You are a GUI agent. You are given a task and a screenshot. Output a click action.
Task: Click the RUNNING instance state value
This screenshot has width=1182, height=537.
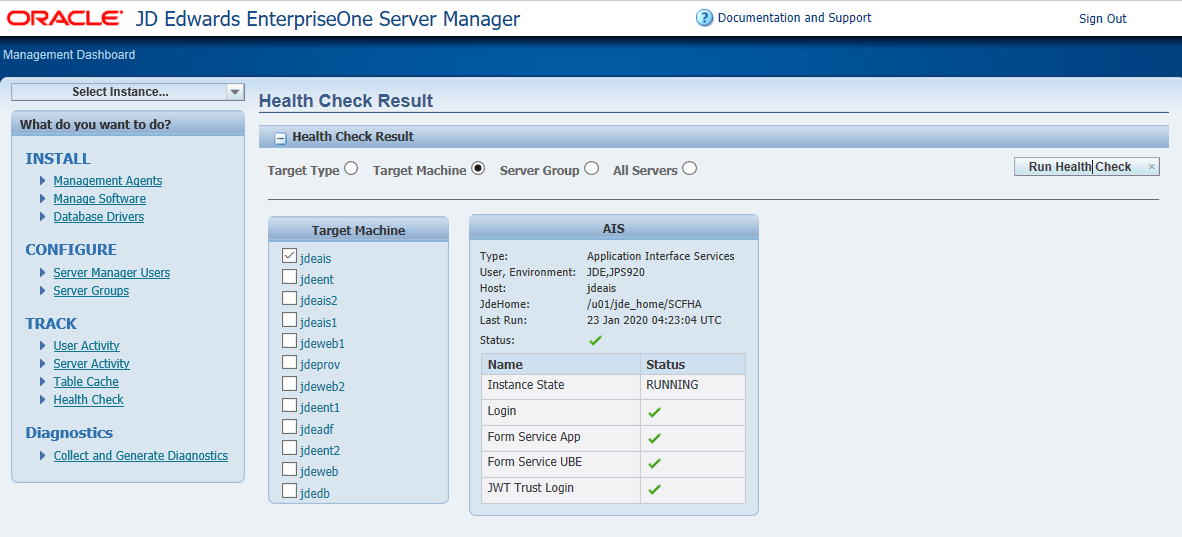(672, 385)
